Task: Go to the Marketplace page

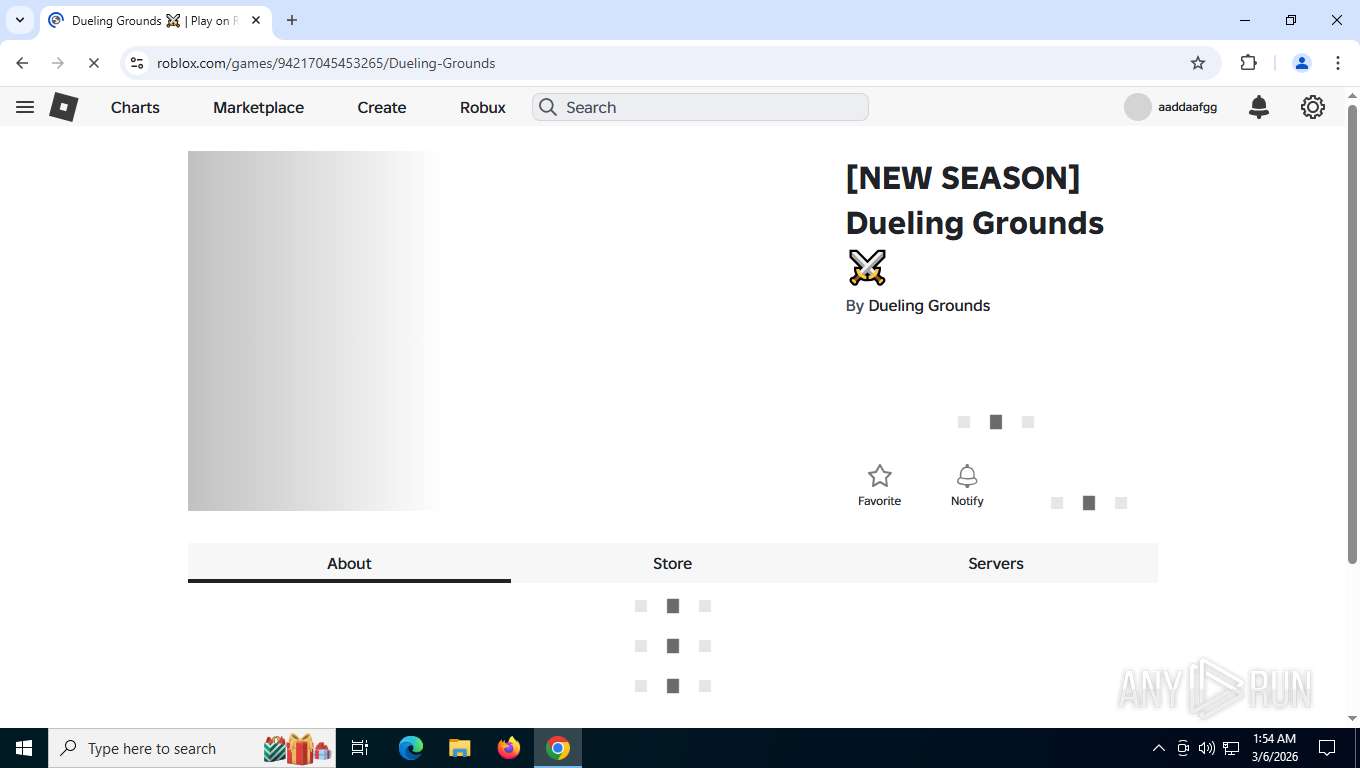Action: [x=258, y=107]
